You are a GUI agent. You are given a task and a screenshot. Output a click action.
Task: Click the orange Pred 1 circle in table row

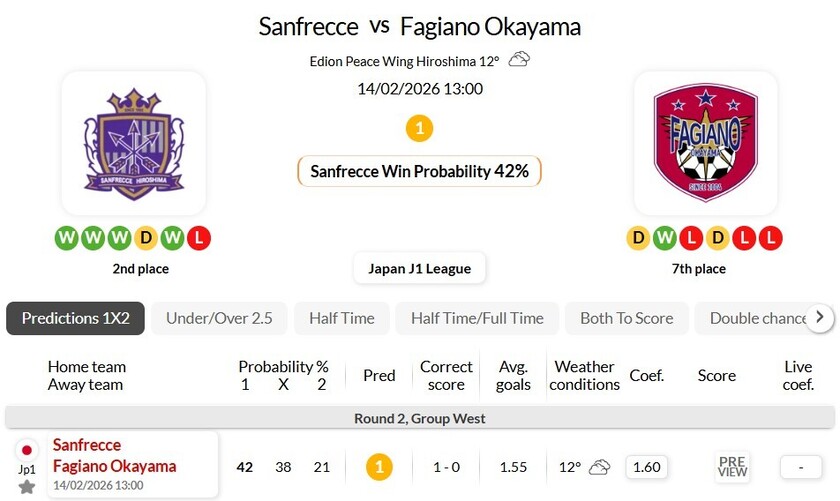click(379, 467)
